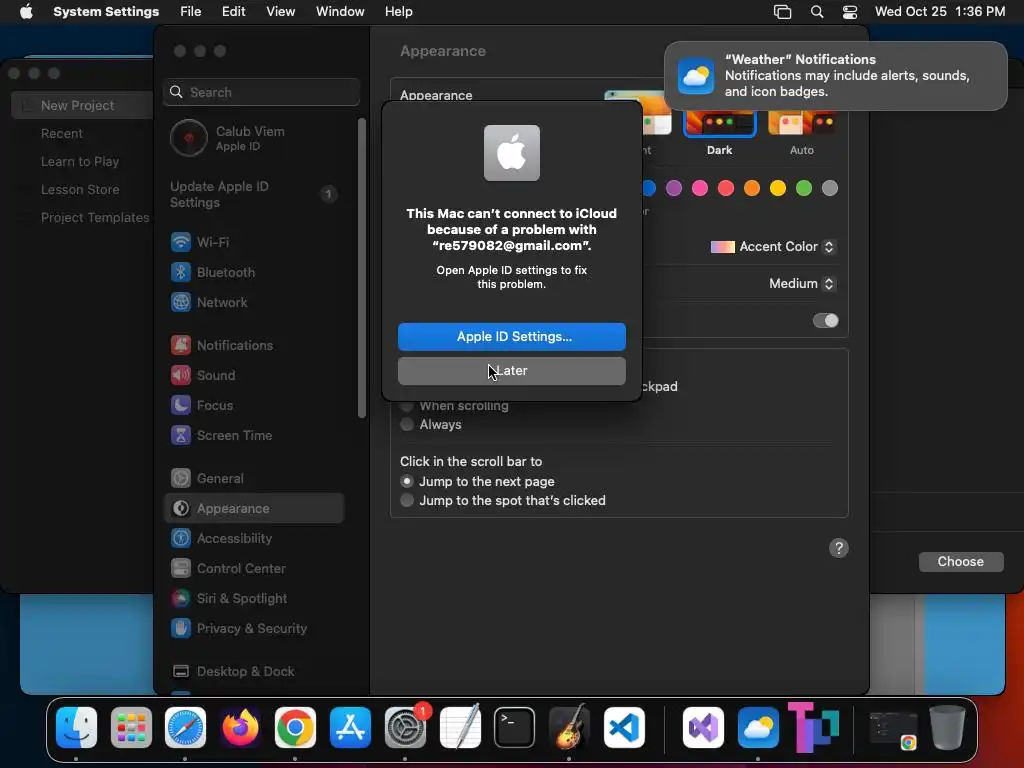The width and height of the screenshot is (1024, 768).
Task: Open GarageBand from the Dock
Action: [x=569, y=728]
